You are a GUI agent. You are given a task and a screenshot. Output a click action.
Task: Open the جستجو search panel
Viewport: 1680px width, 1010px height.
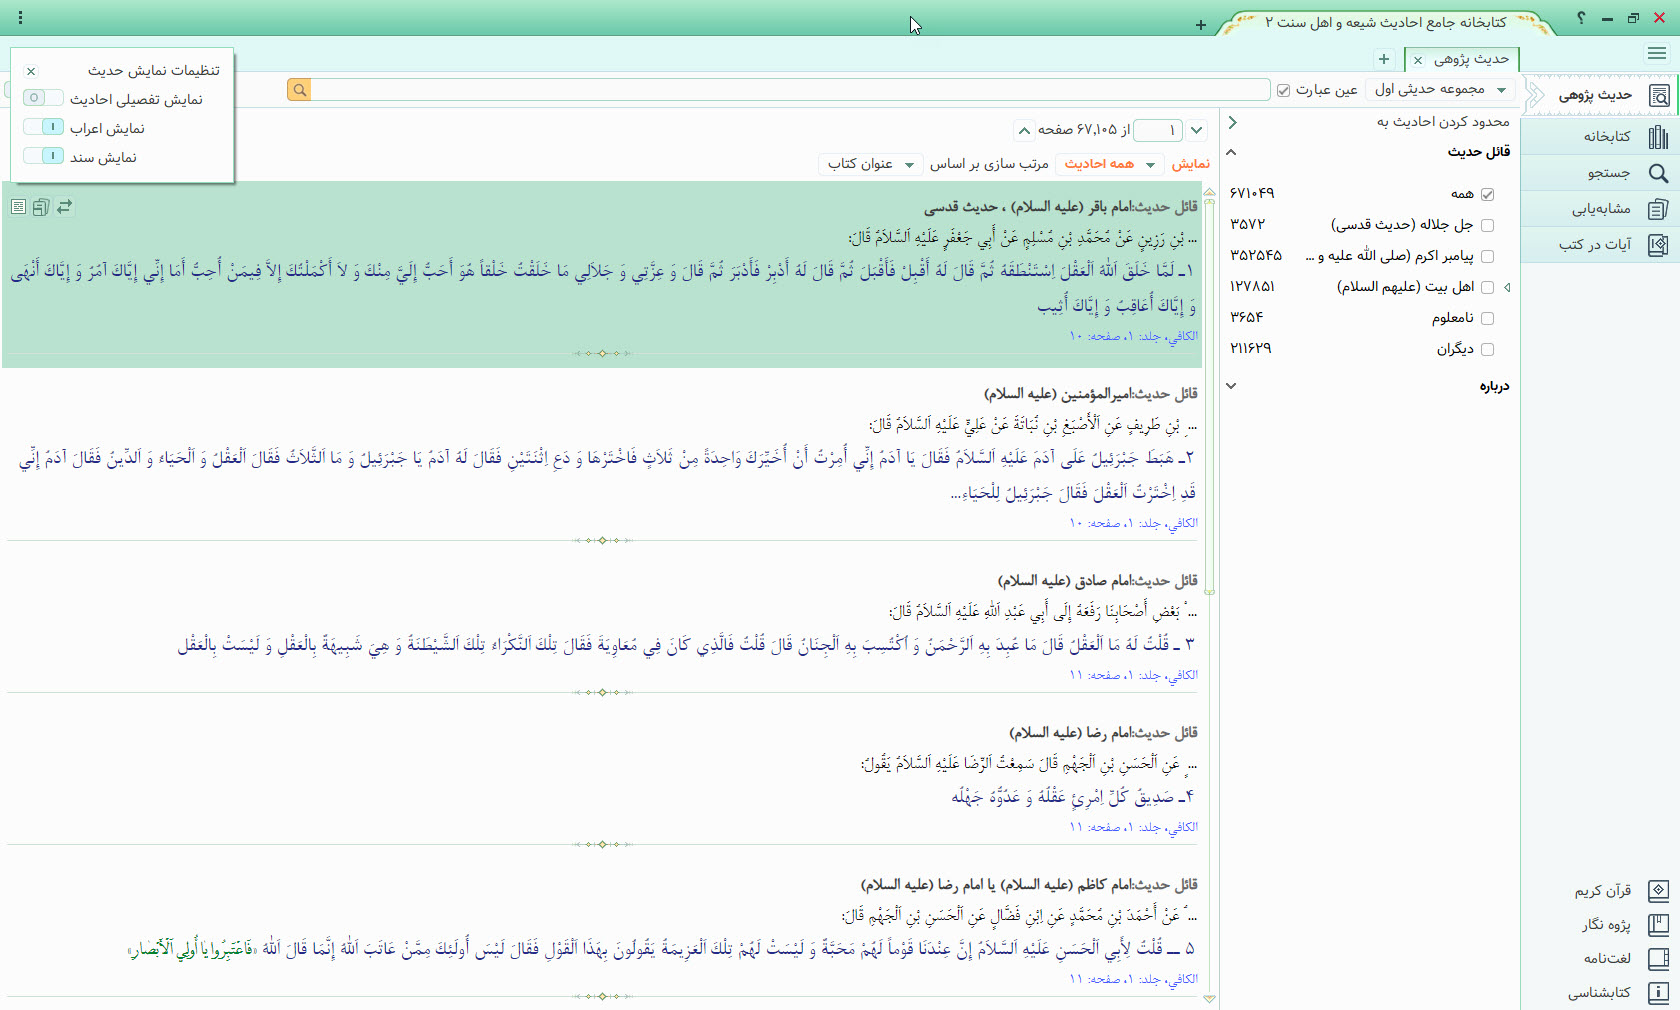(x=1658, y=173)
